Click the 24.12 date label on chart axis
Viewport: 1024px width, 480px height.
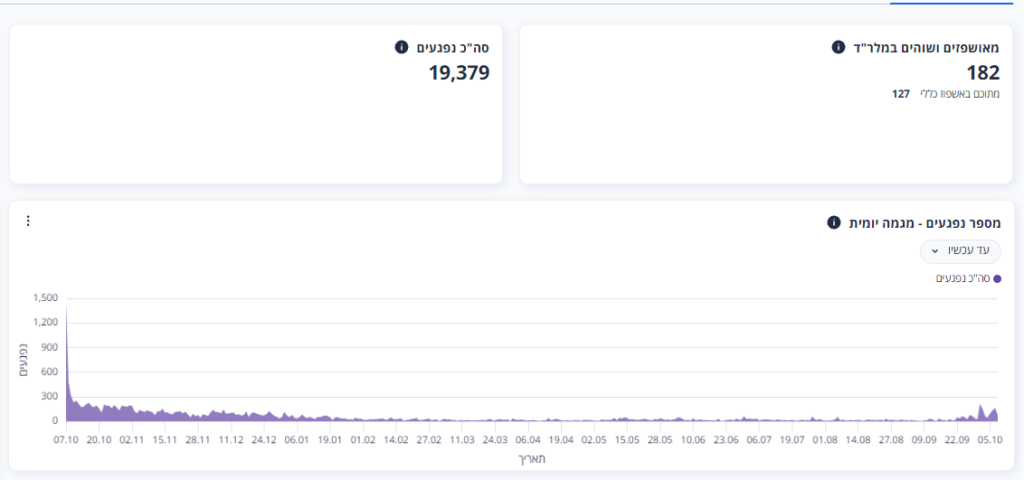[x=264, y=440]
